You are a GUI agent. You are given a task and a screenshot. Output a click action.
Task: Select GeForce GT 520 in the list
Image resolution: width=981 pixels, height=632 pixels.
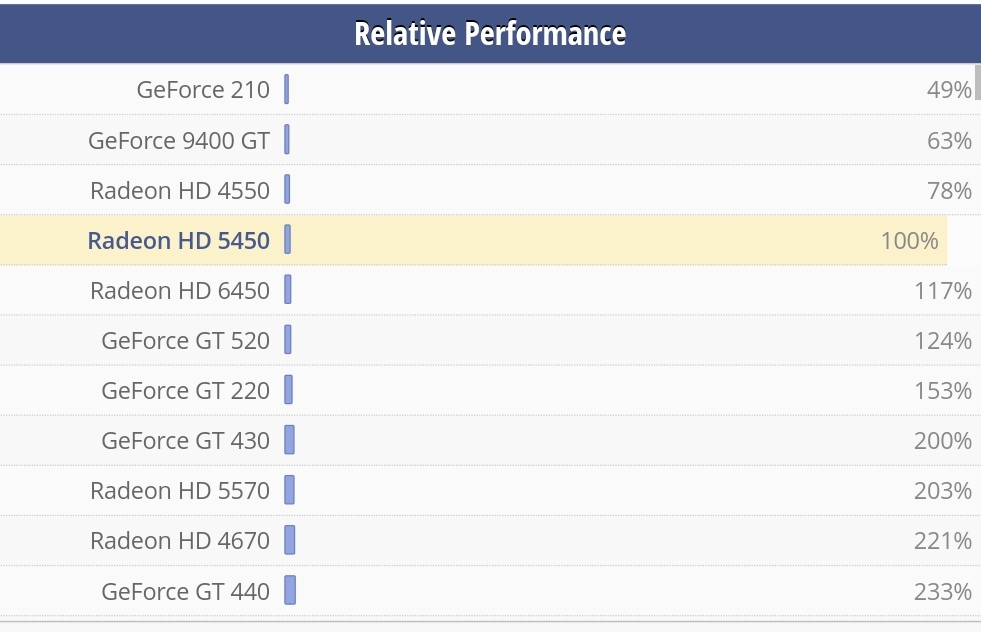coord(185,340)
